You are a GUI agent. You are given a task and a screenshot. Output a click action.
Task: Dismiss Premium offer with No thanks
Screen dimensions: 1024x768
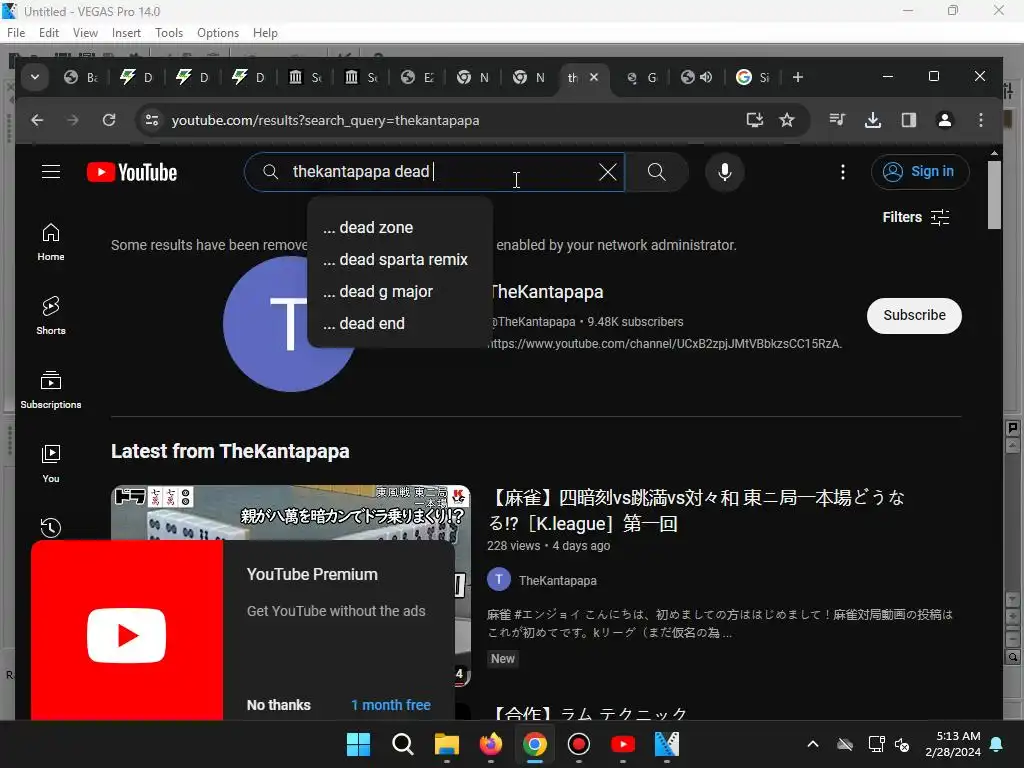coord(278,705)
